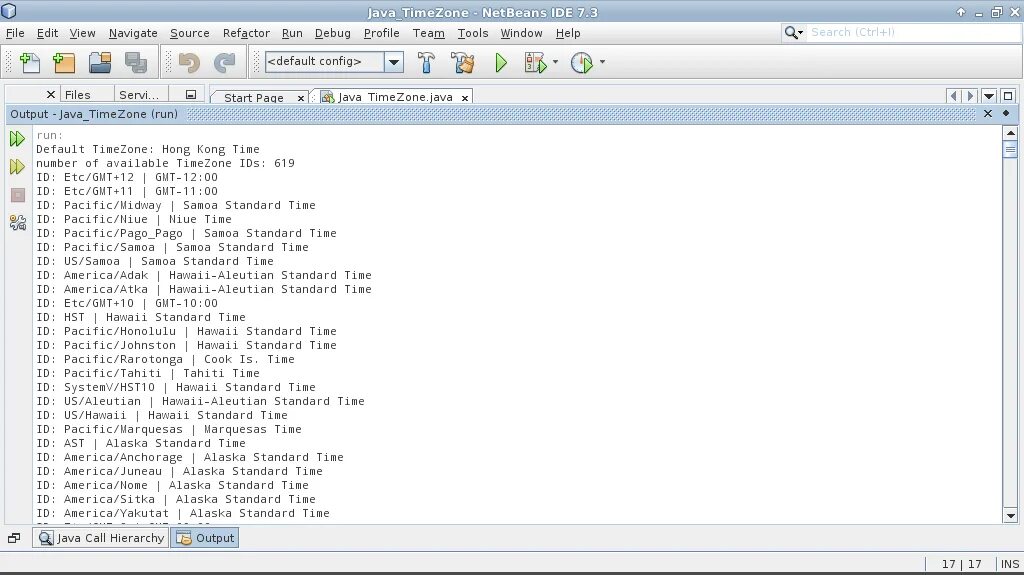Viewport: 1024px width, 575px height.
Task: Run the project with green play icon
Action: coord(501,63)
